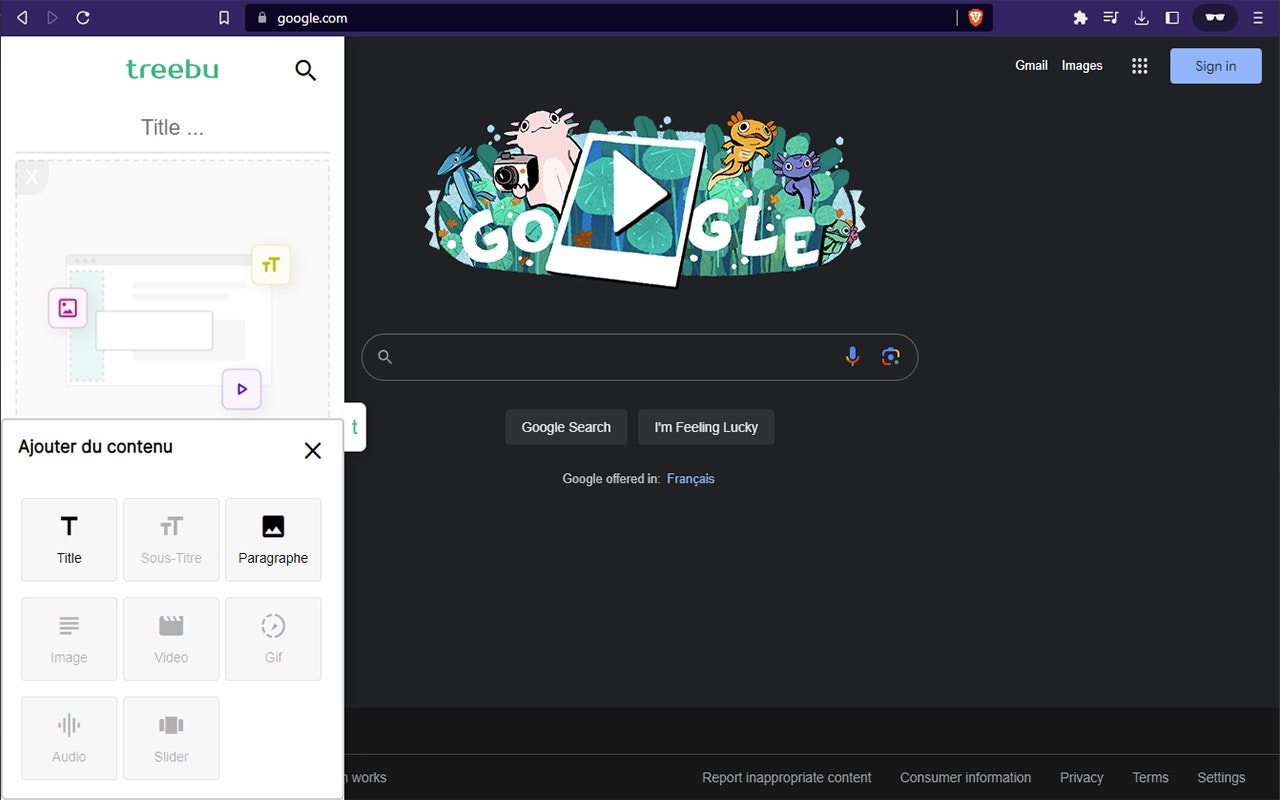This screenshot has height=800, width=1280.
Task: Click the private glasses profile icon
Action: point(1215,17)
